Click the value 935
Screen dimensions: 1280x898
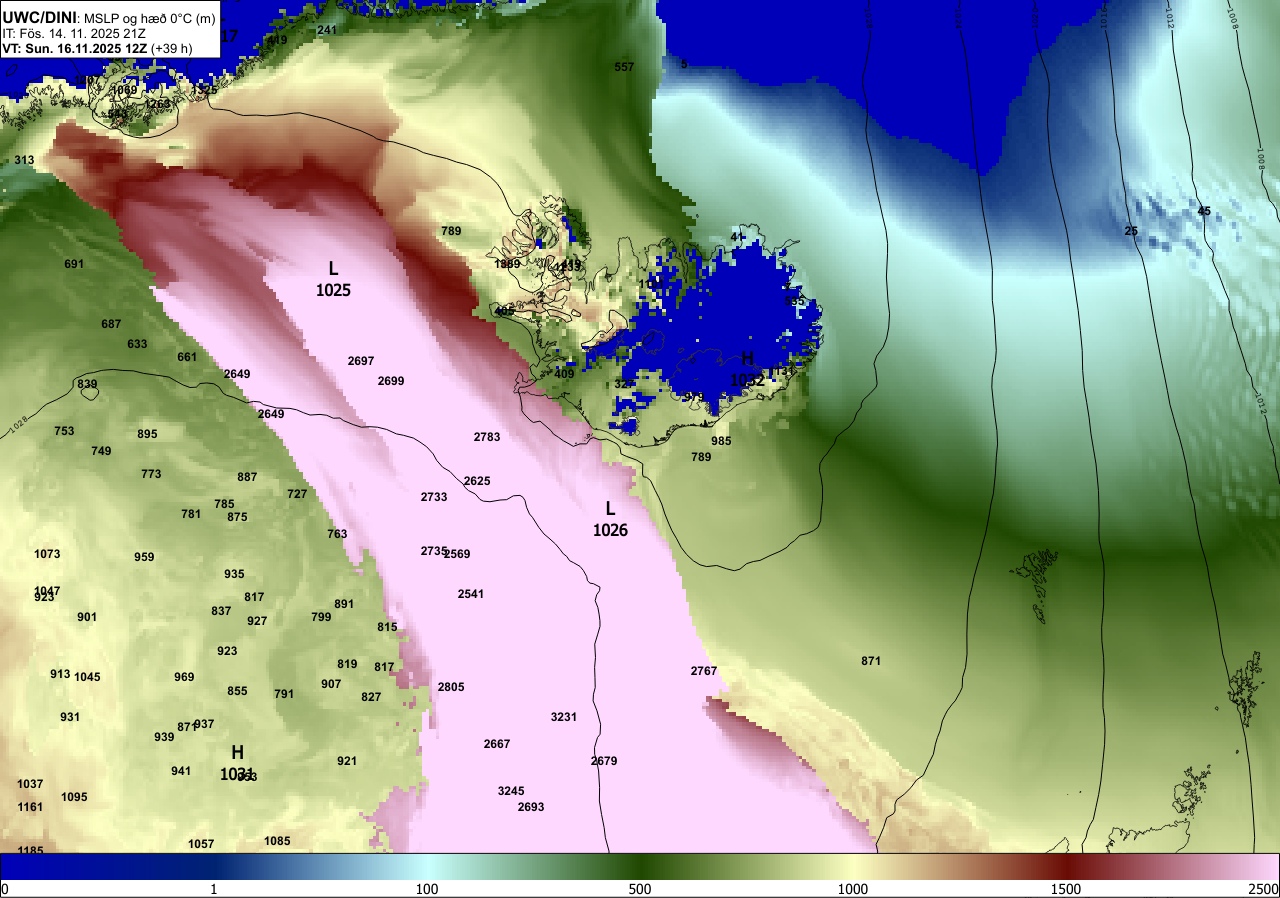coord(234,574)
